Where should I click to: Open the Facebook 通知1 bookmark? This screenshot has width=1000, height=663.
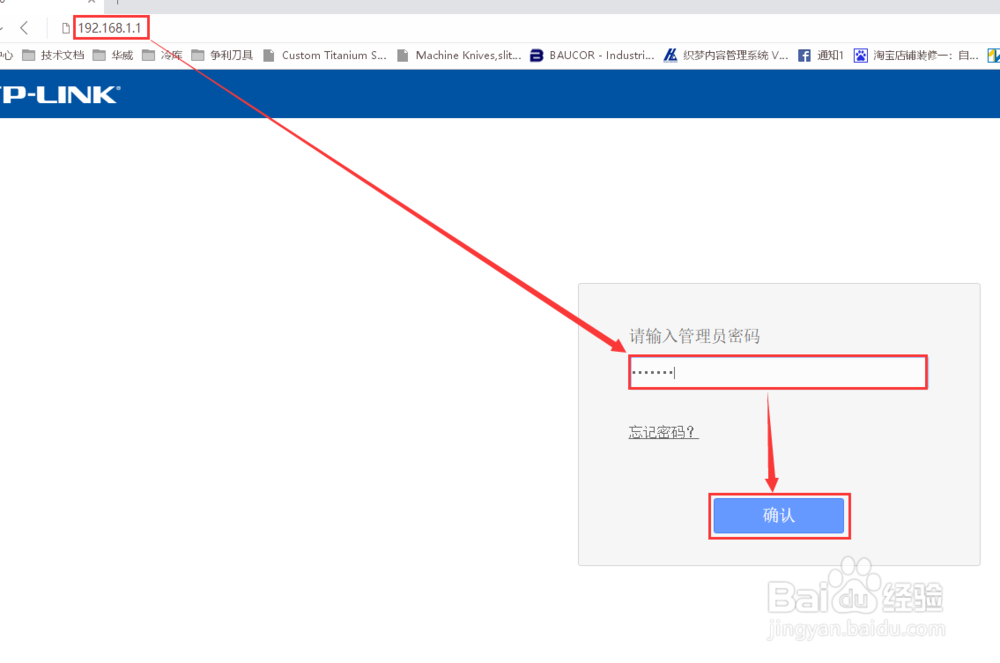point(822,55)
